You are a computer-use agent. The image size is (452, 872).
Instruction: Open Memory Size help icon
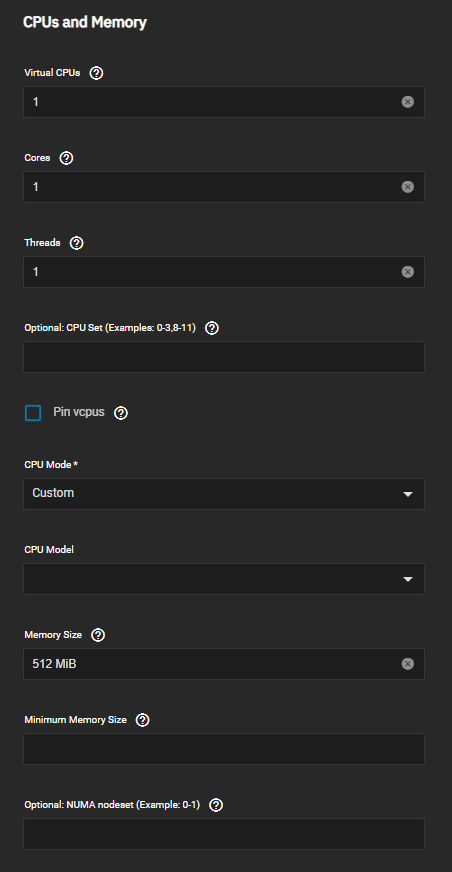pyautogui.click(x=98, y=635)
